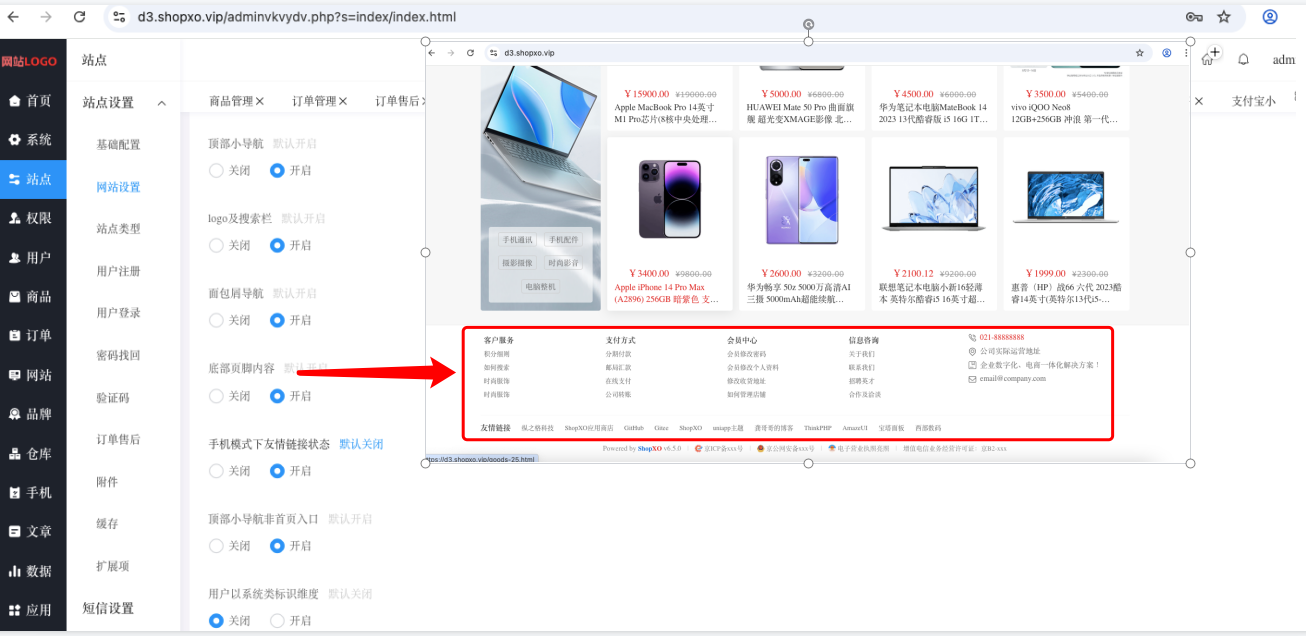Open the saved passwords key icon

pos(1194,17)
